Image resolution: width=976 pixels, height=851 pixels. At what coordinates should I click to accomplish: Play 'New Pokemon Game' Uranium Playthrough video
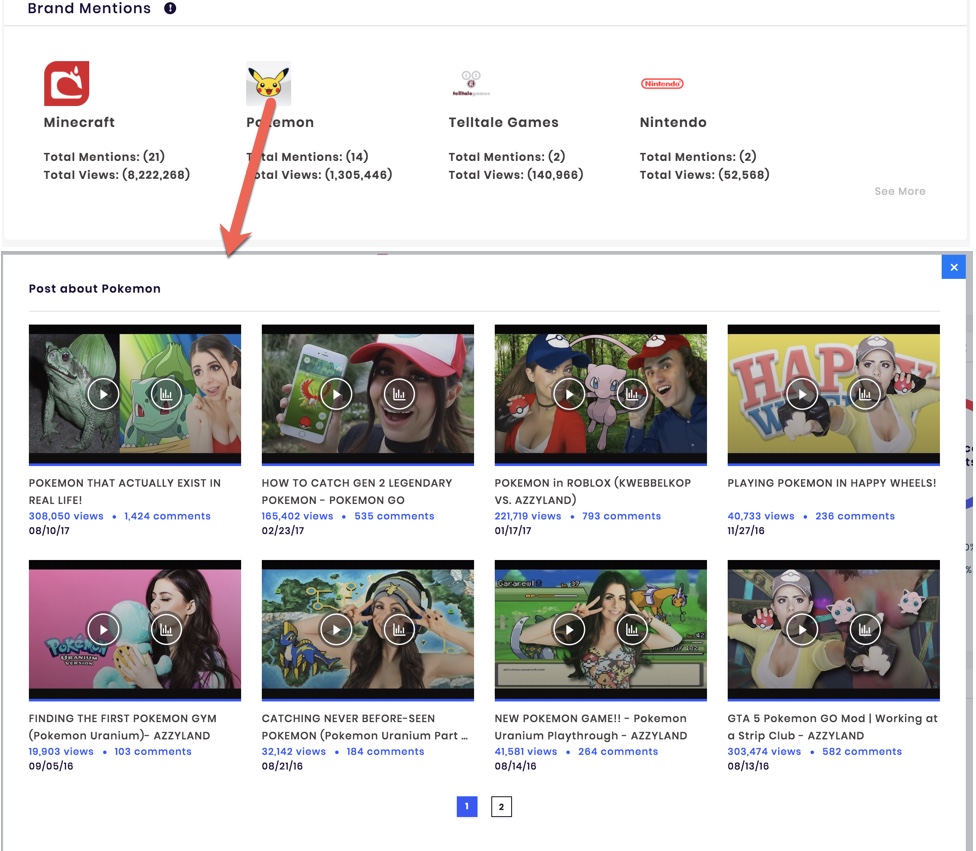(x=569, y=629)
